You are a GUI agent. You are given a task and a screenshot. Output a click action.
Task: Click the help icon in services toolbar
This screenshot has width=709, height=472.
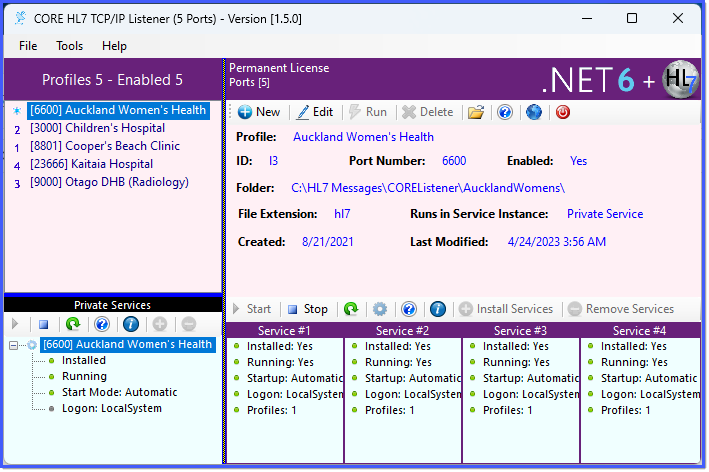click(409, 309)
